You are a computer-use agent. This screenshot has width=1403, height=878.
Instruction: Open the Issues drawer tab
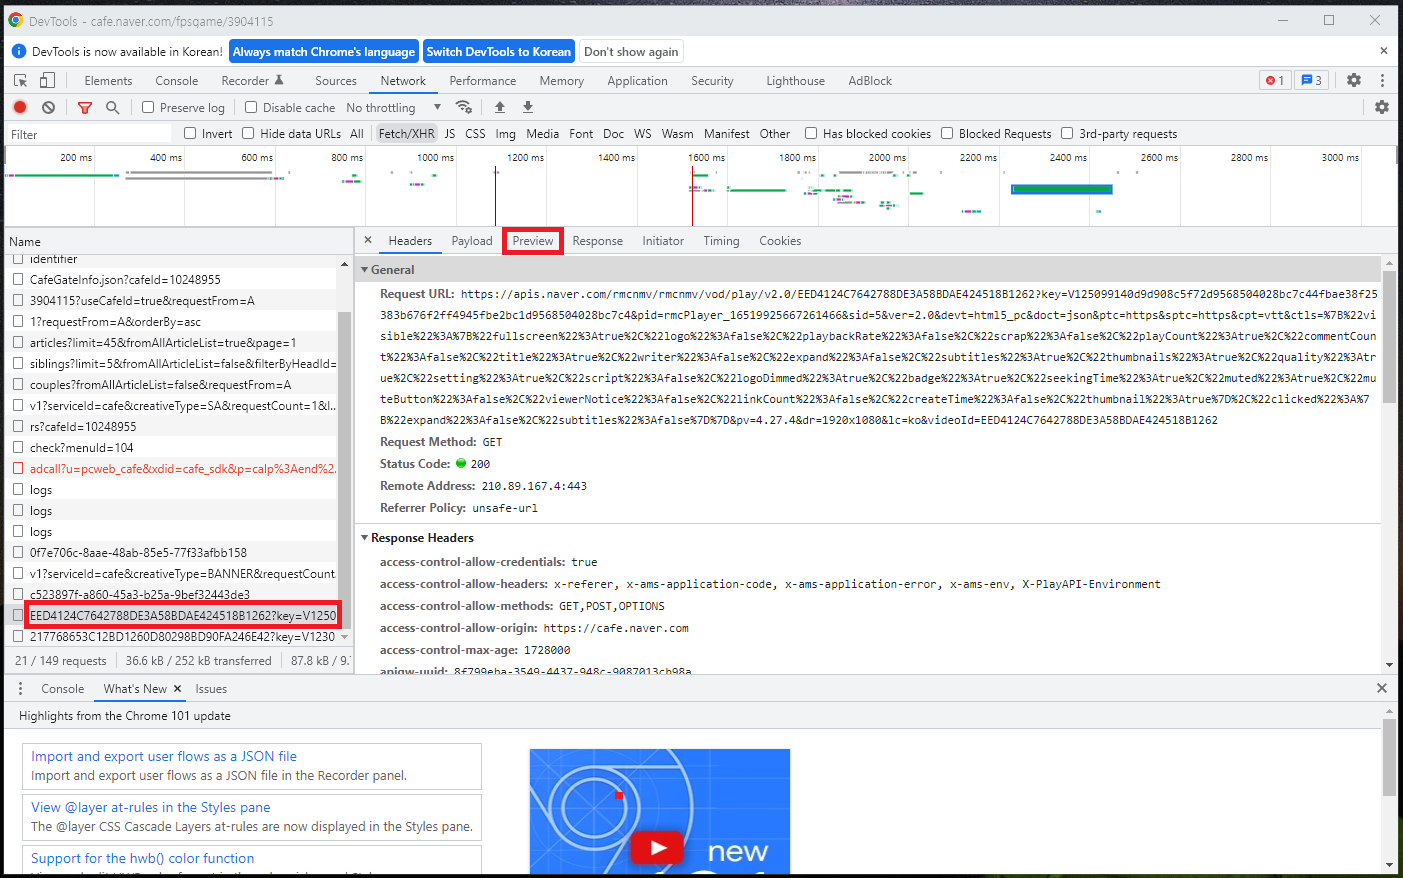[211, 689]
